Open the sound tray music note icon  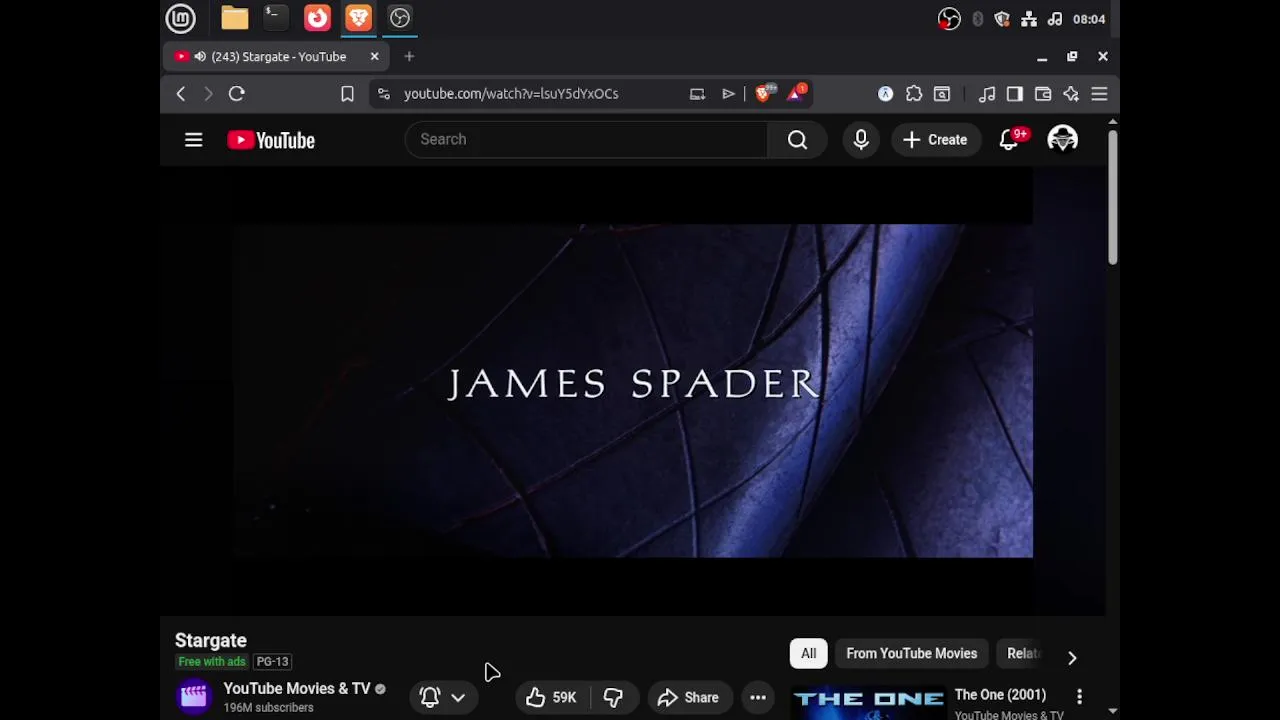[x=1055, y=19]
